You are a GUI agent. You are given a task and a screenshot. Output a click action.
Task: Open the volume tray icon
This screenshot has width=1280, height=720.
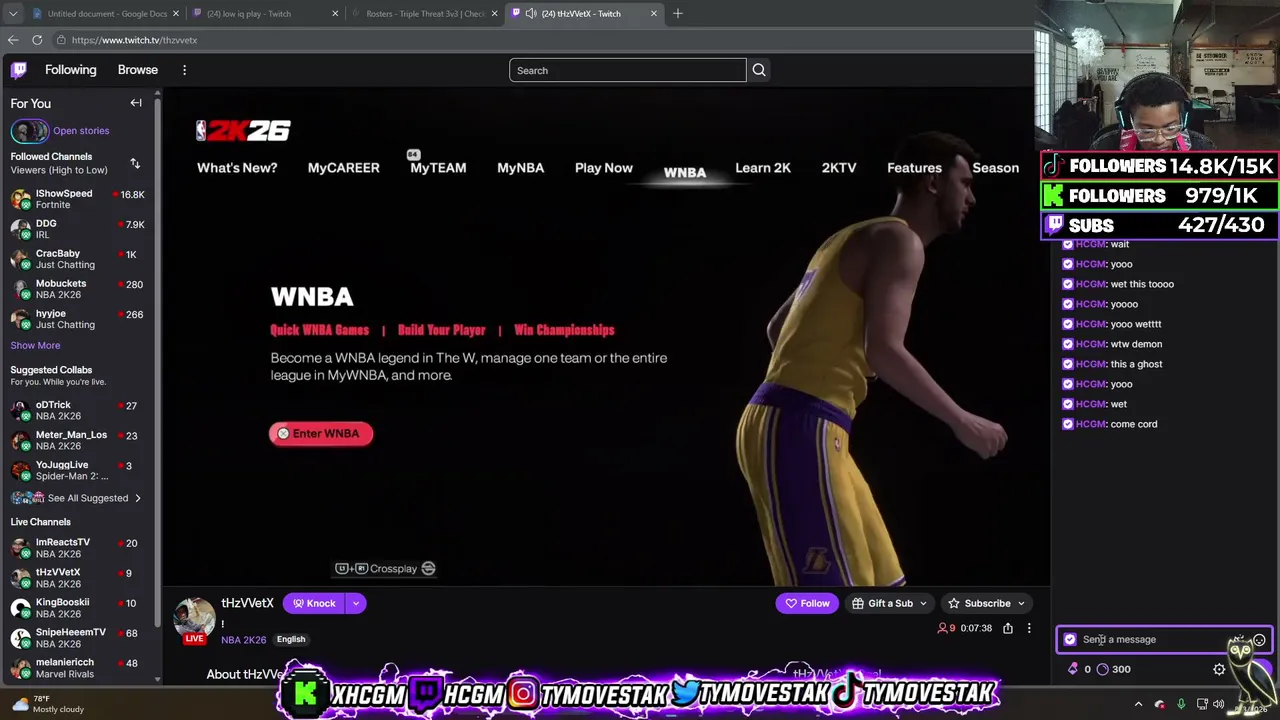point(1218,704)
